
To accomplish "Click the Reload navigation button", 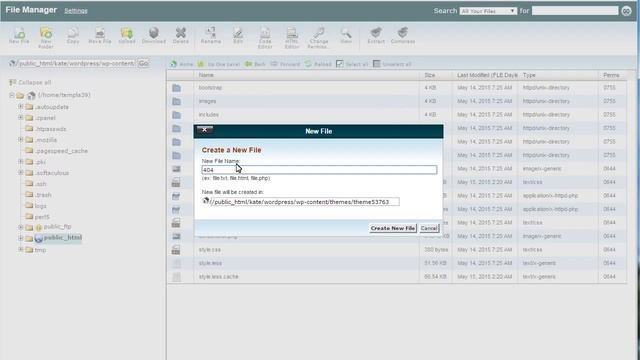I will click(x=318, y=64).
